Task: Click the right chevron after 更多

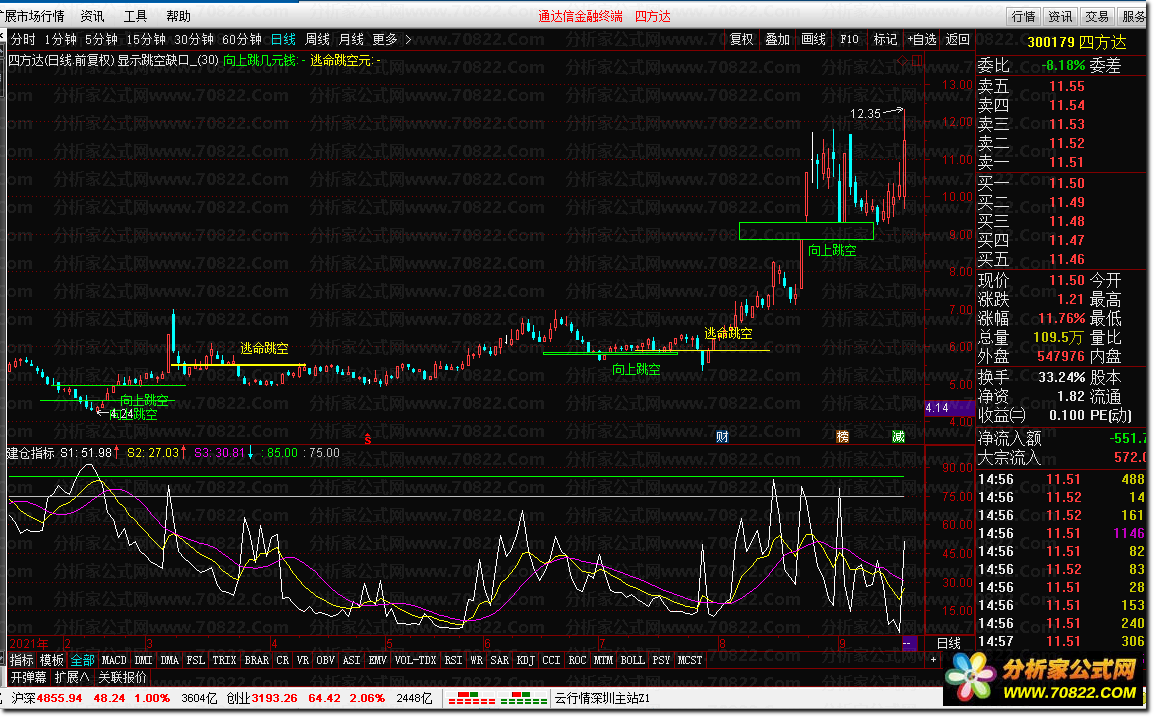Action: 409,40
